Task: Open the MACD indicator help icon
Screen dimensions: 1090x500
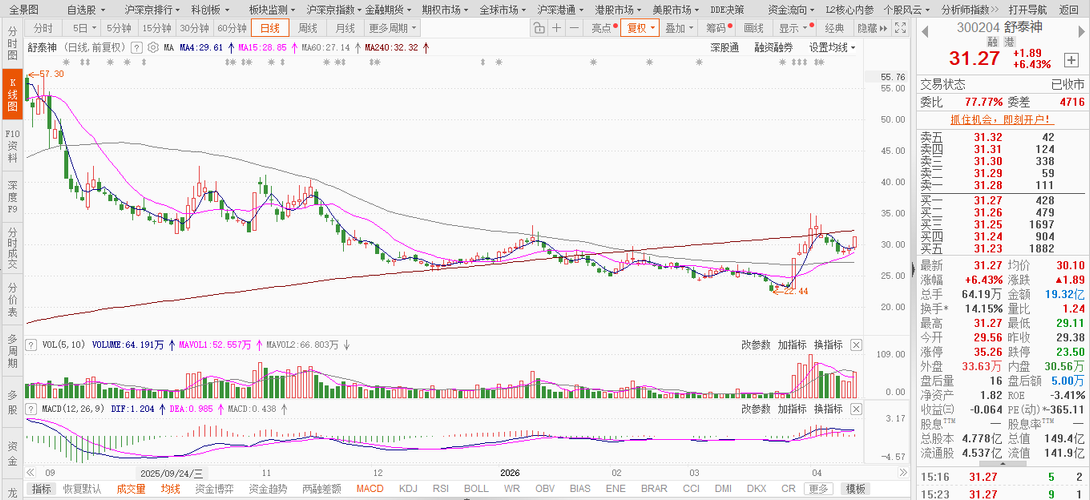Action: [x=31, y=409]
